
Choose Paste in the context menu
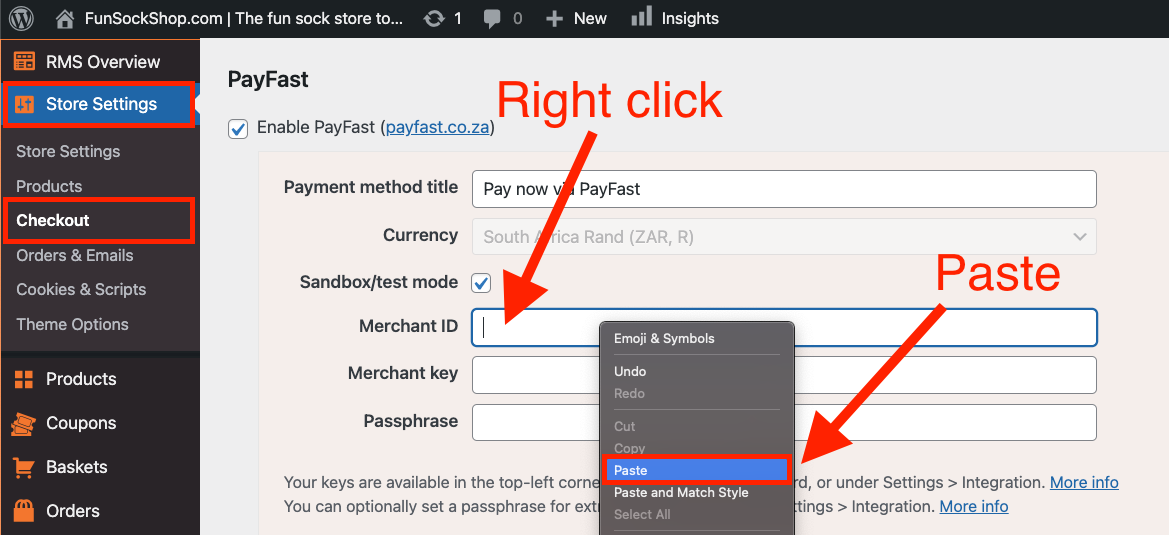pyautogui.click(x=695, y=470)
